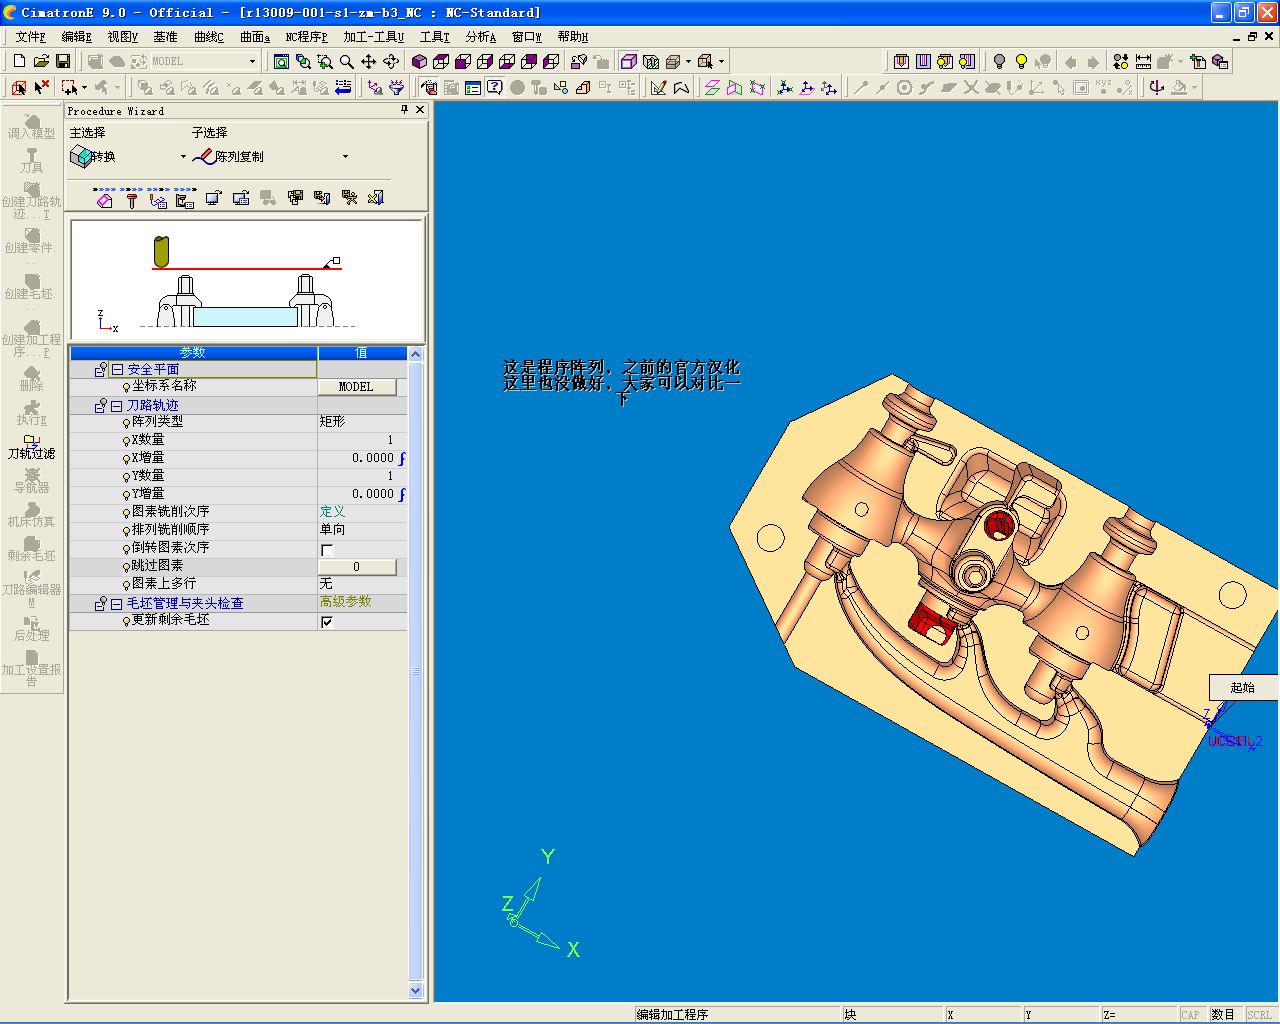Open the 排列铣削顺序 单向 value dropdown
The height and width of the screenshot is (1024, 1280).
click(362, 530)
